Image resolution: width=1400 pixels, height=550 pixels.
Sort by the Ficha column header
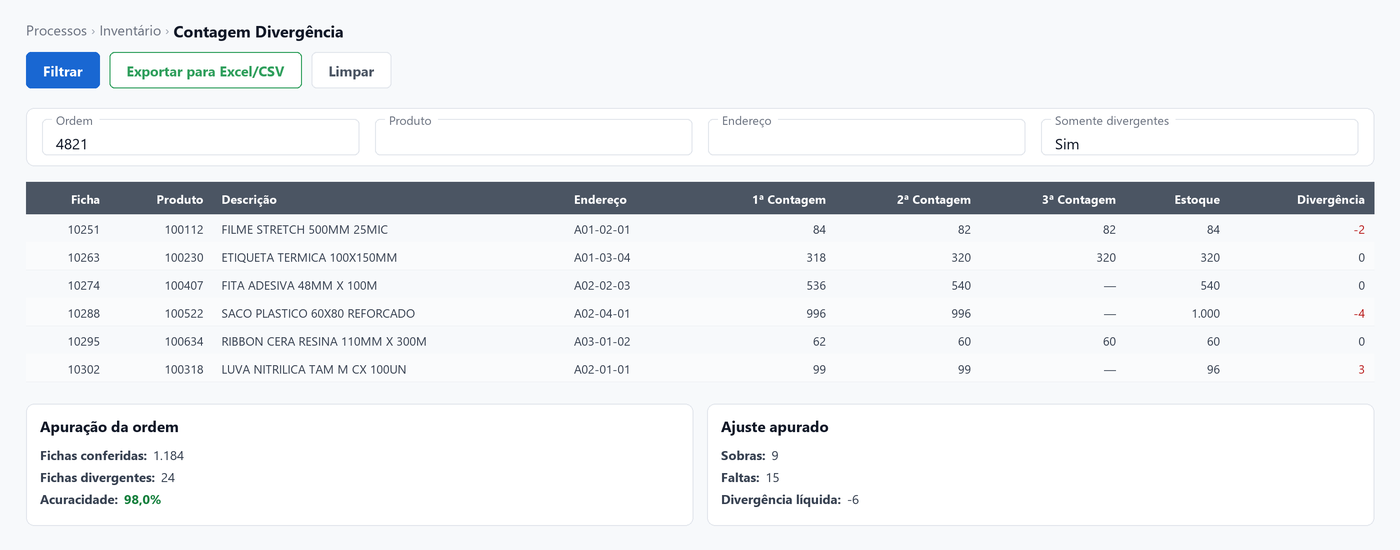(85, 200)
